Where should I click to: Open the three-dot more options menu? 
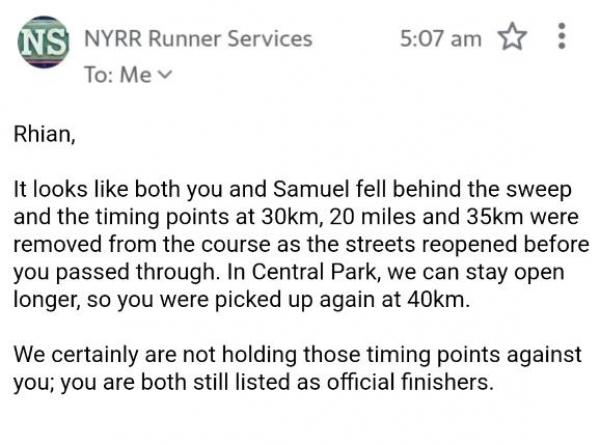561,38
